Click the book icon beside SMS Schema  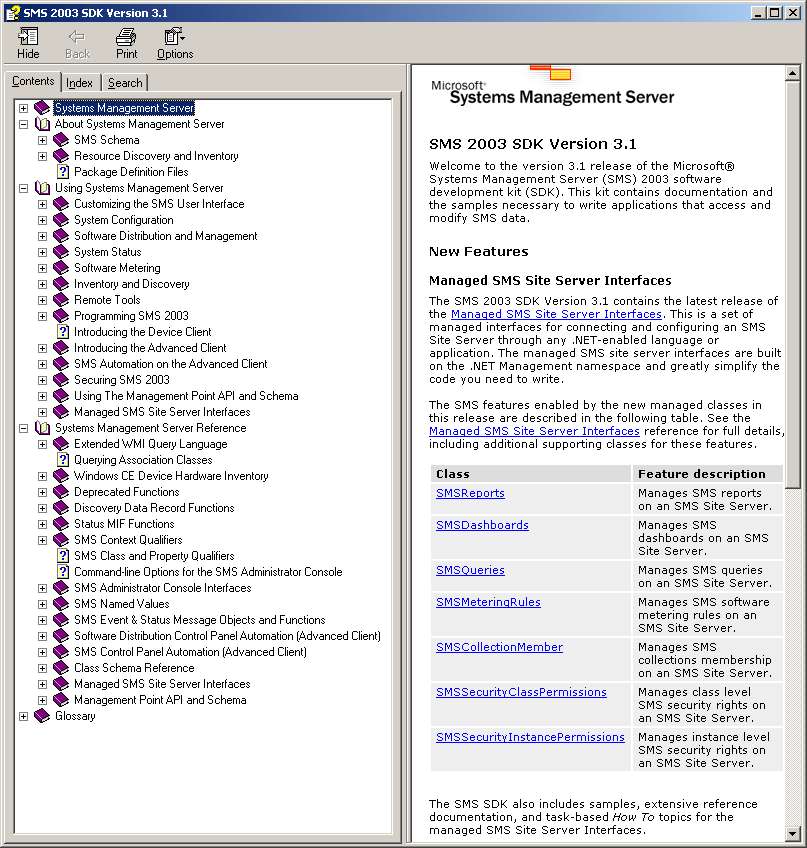coord(61,140)
